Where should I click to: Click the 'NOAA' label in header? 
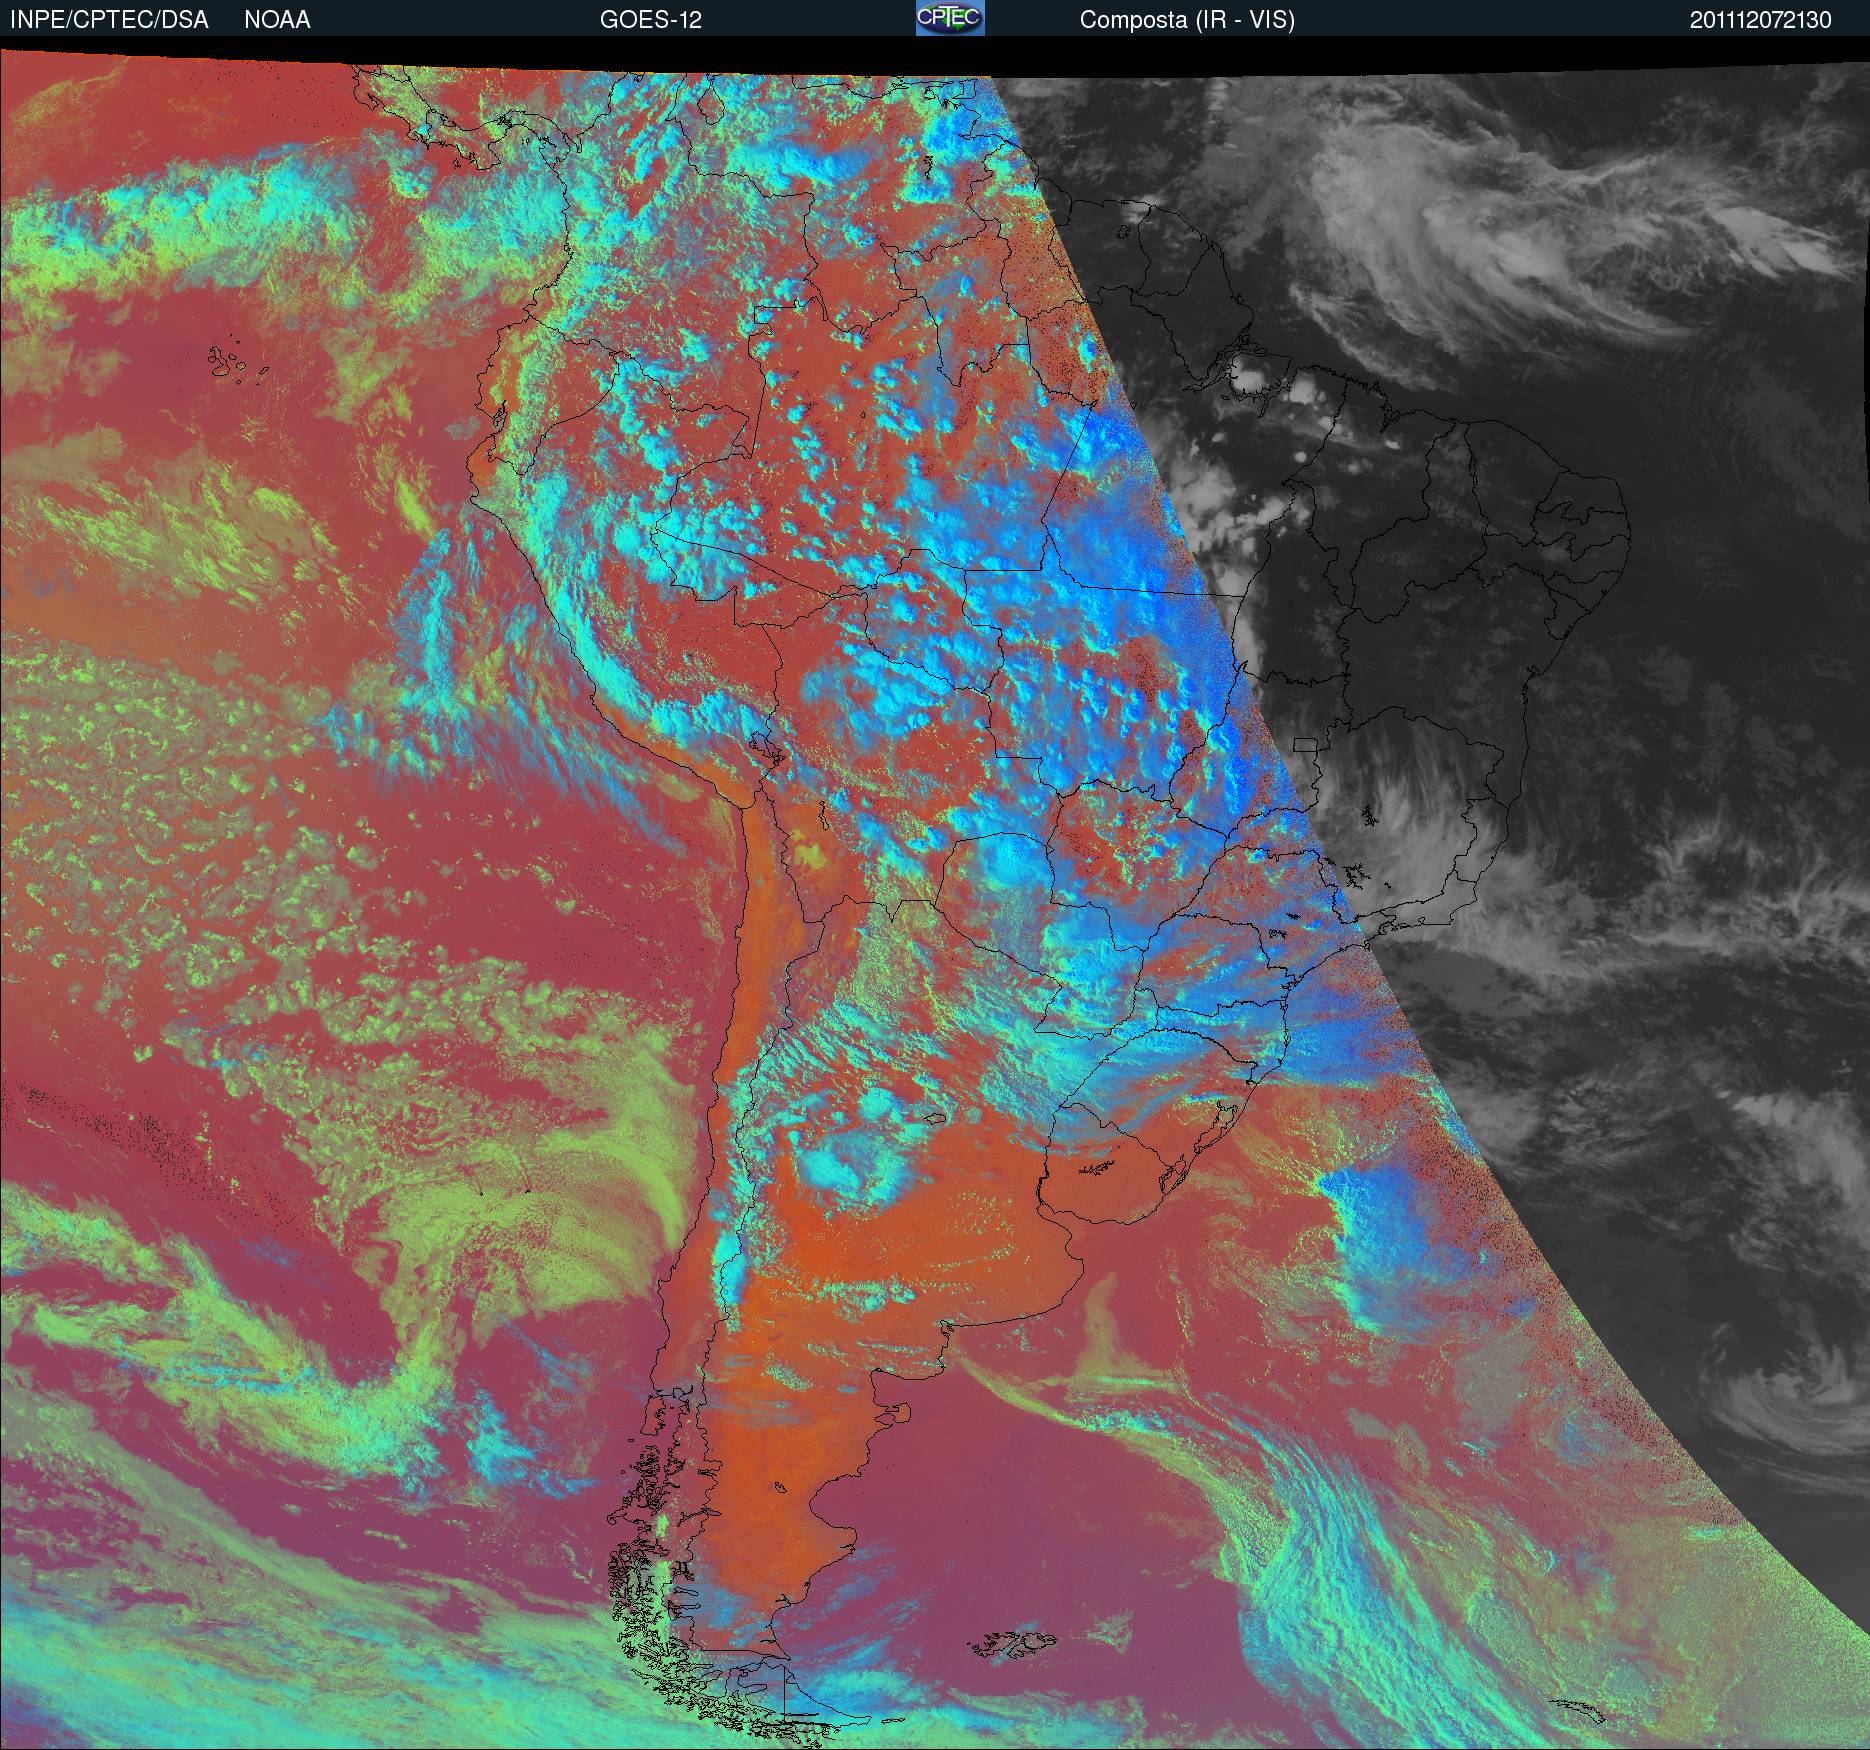[x=277, y=20]
